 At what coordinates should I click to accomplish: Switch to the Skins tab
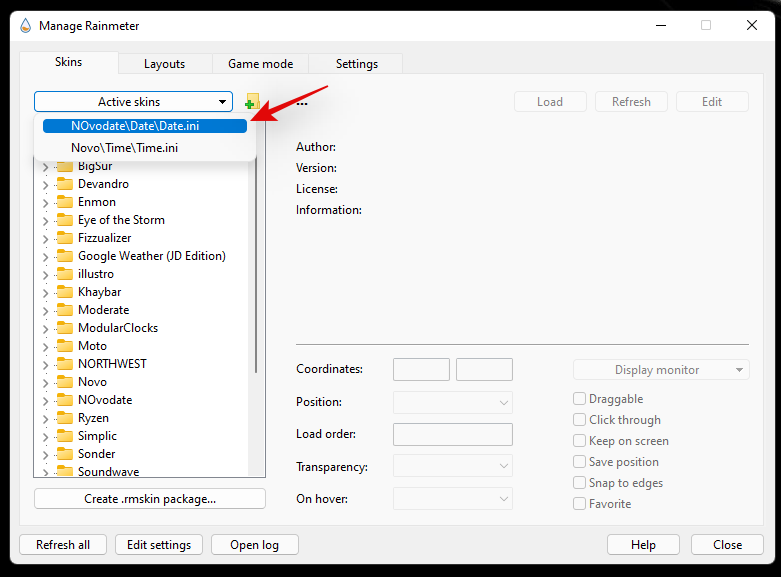[69, 62]
